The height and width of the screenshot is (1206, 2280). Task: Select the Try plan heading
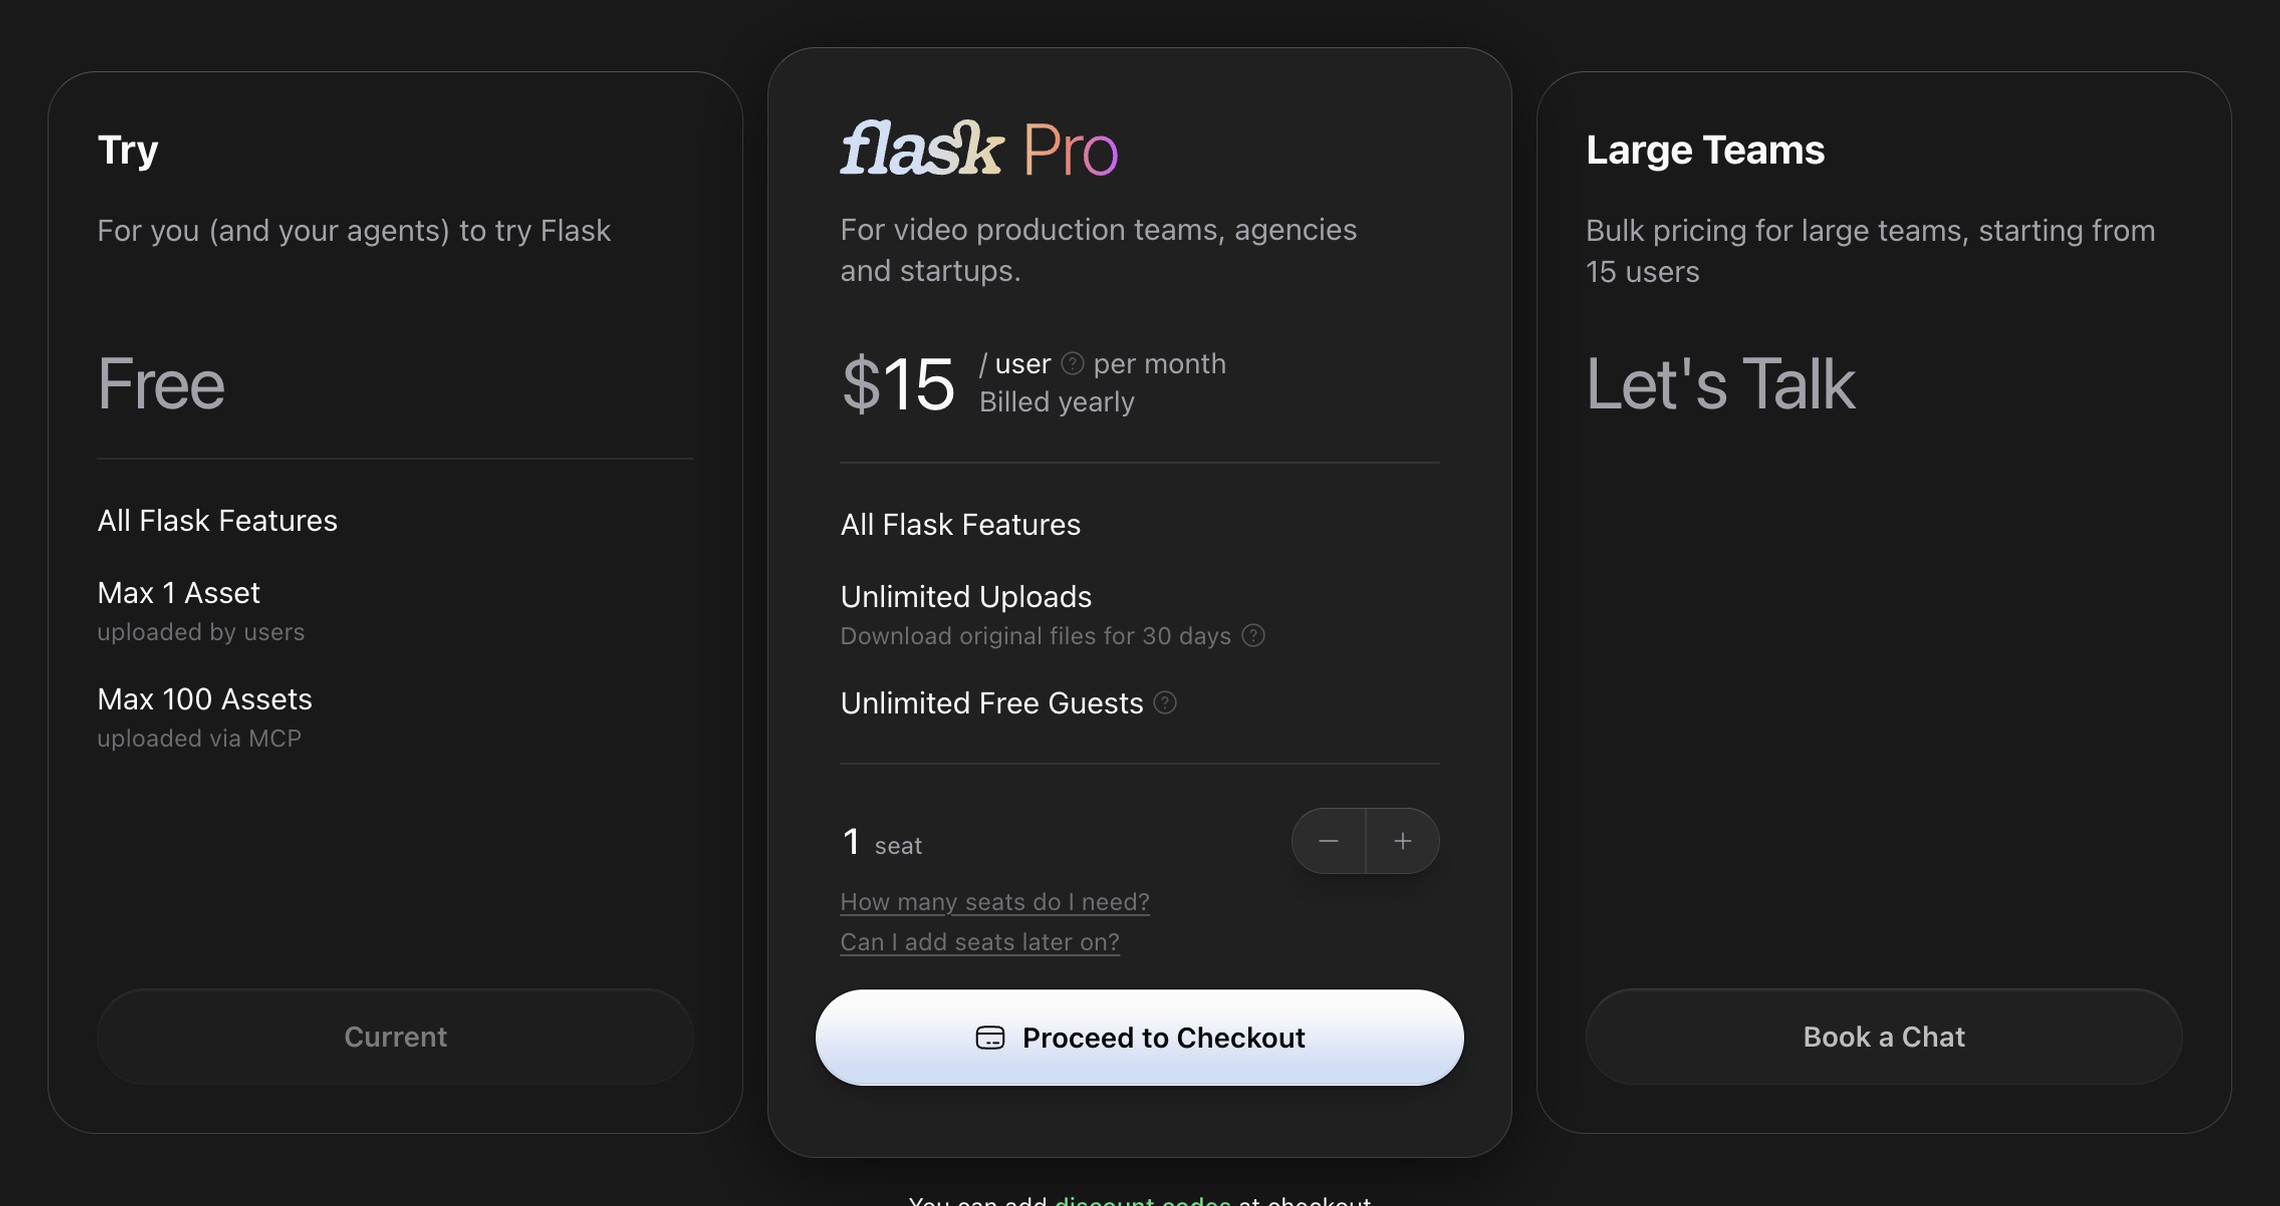point(128,150)
